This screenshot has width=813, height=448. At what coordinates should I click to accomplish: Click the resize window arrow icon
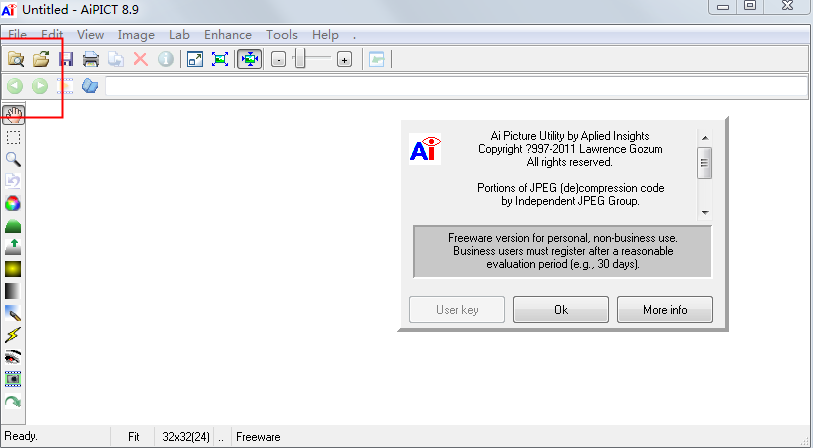(x=195, y=59)
